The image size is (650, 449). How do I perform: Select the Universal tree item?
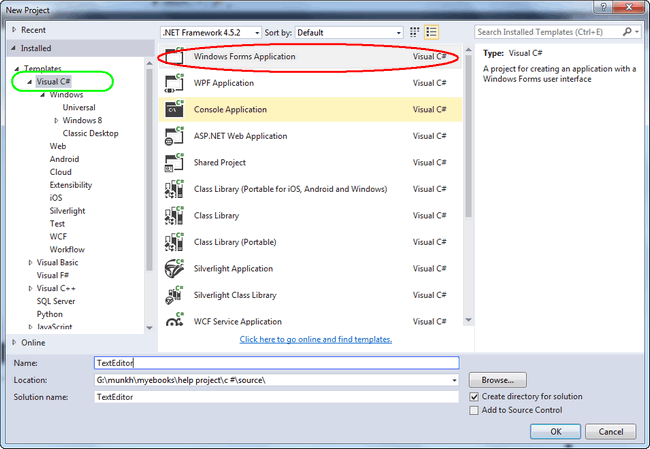pyautogui.click(x=79, y=107)
